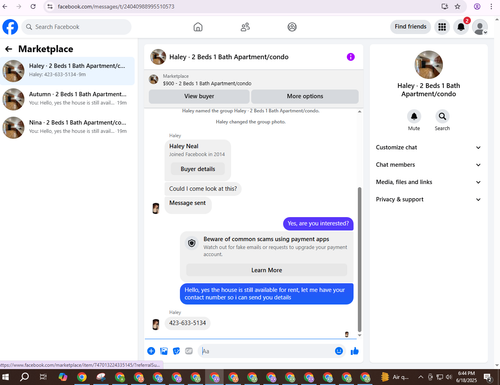Viewport: 500px width, 385px height.
Task: Reload the page in browser
Action: (x=33, y=6)
